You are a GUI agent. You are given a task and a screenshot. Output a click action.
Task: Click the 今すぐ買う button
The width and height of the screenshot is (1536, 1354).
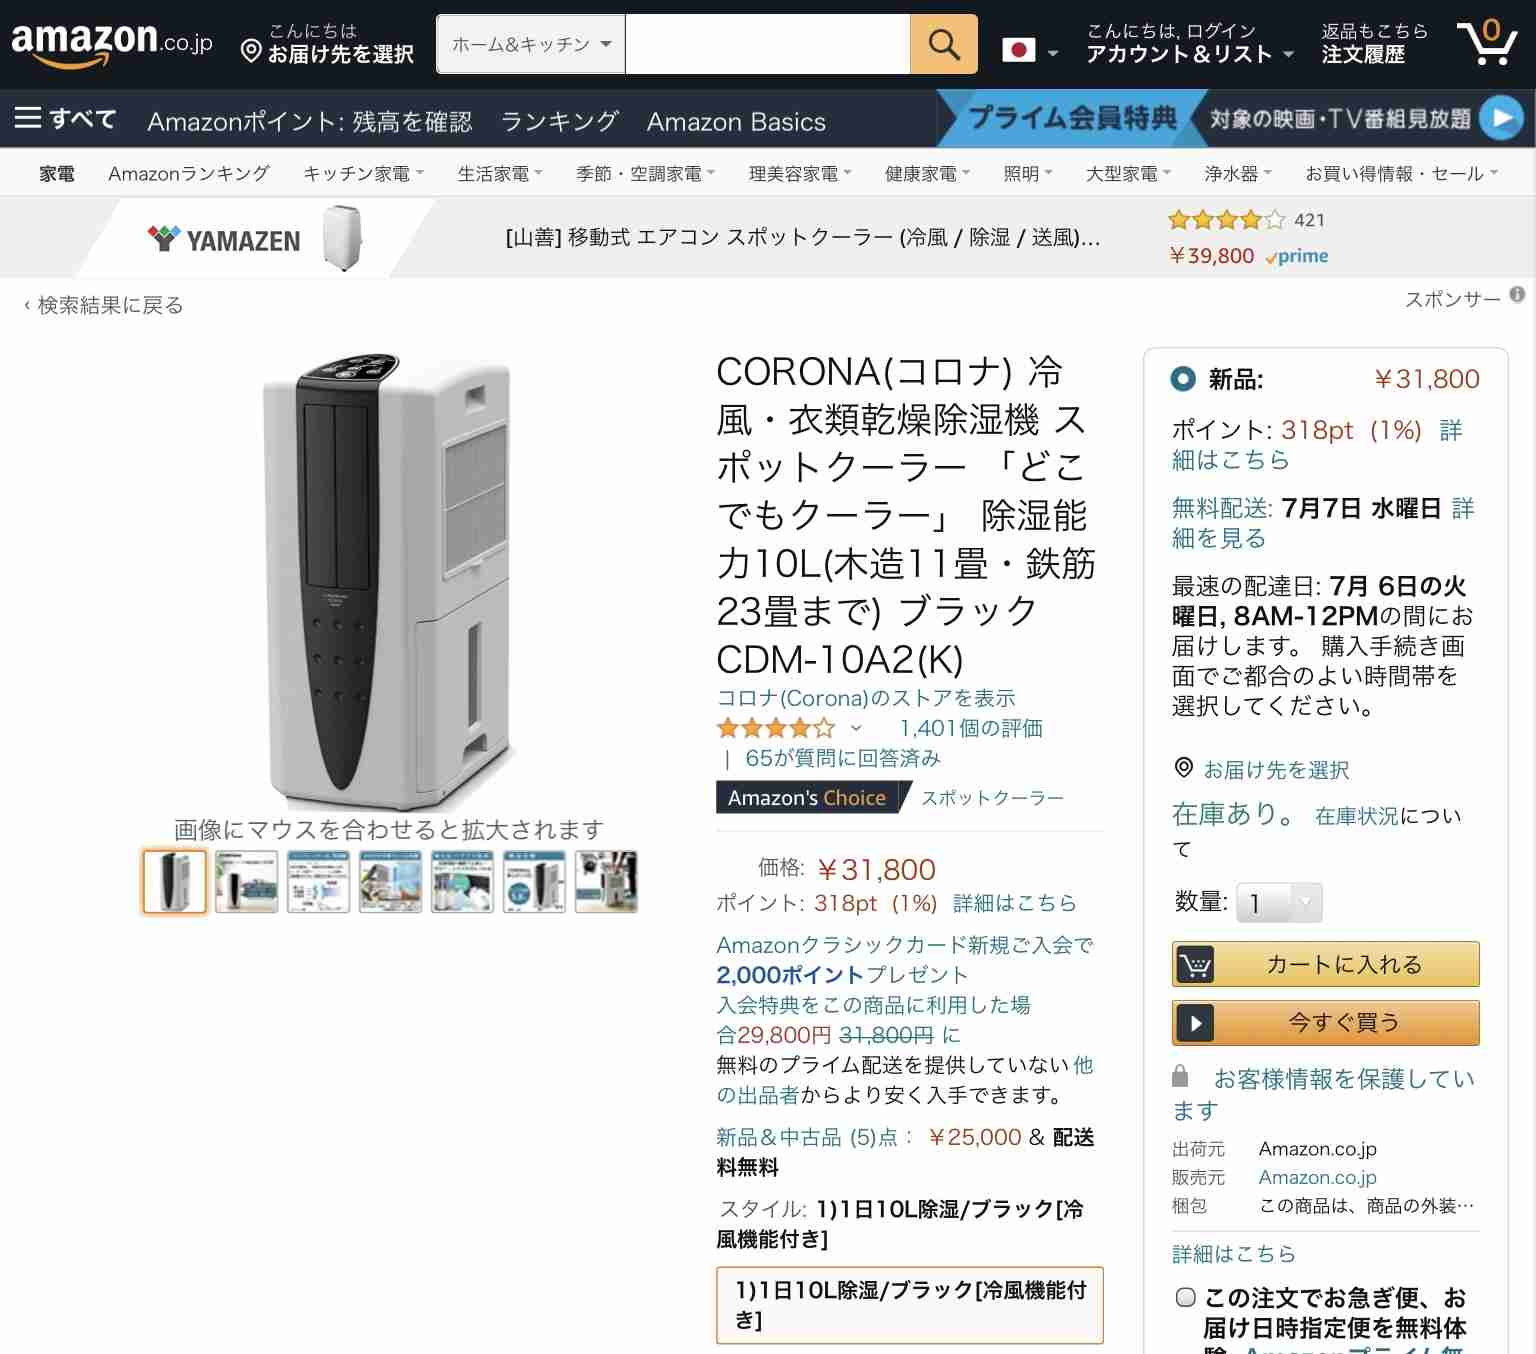pyautogui.click(x=1325, y=1023)
